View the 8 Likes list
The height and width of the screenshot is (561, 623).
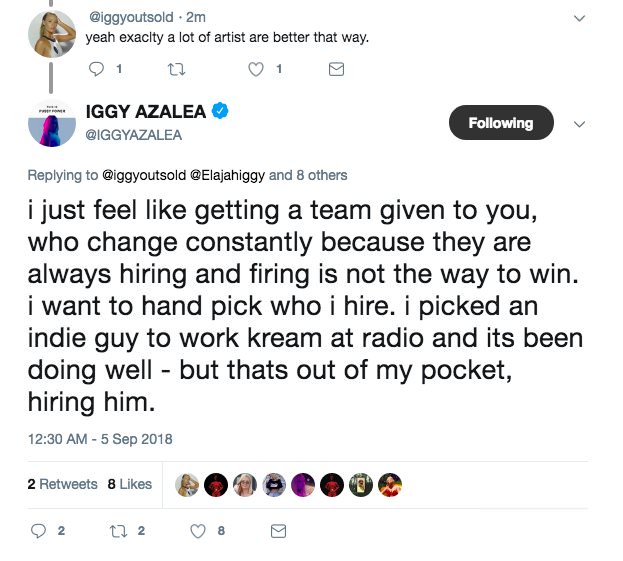click(129, 484)
